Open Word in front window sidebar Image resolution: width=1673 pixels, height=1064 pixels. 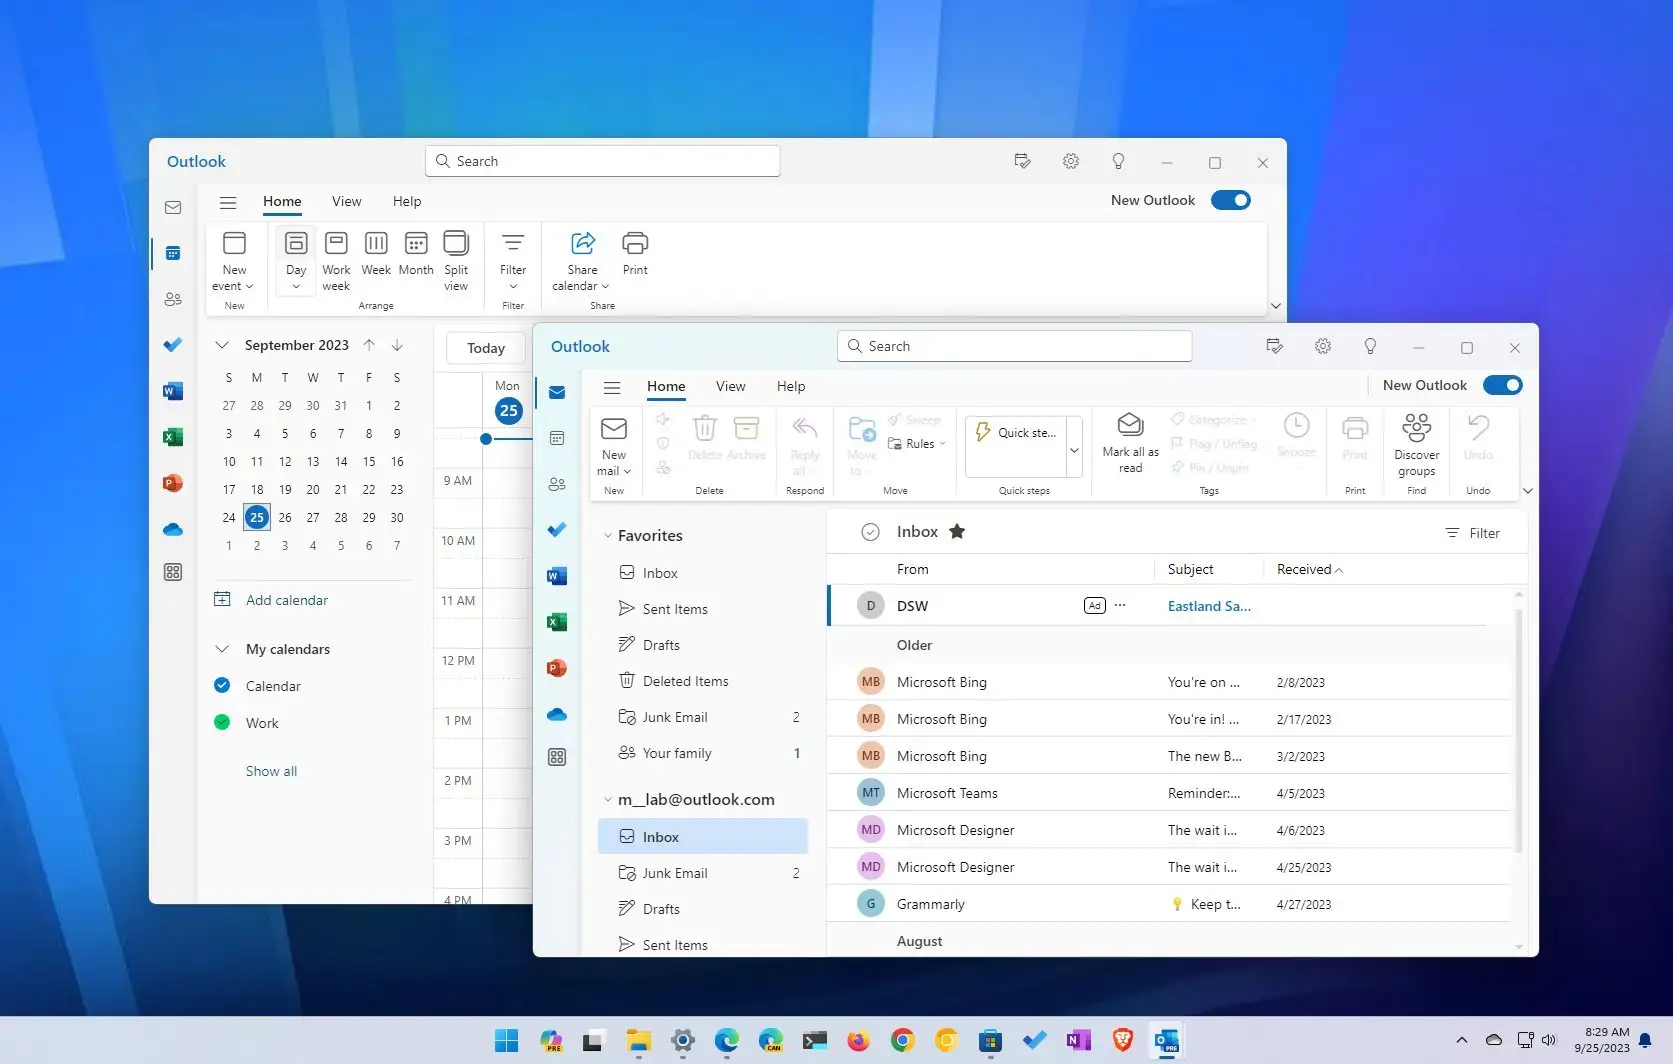[557, 576]
